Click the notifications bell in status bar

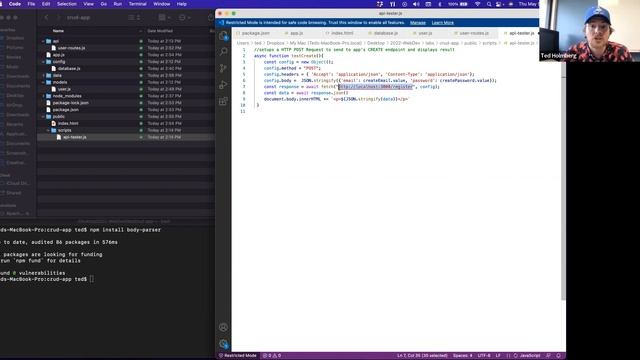click(558, 356)
